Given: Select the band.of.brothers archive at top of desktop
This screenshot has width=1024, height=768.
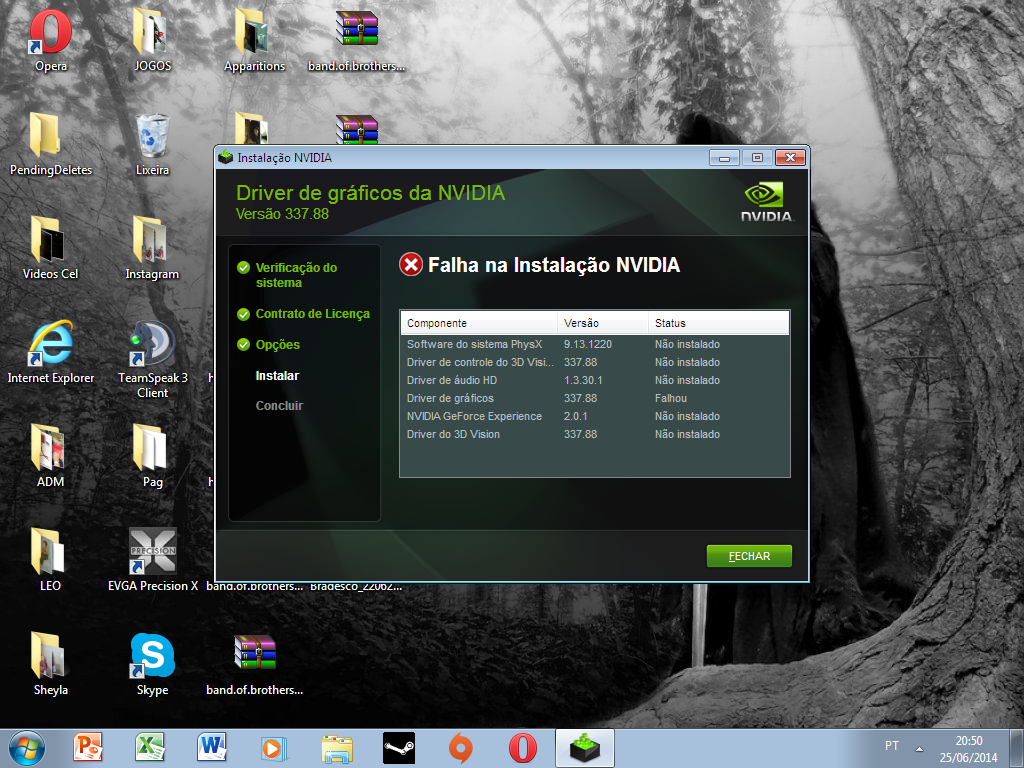Looking at the screenshot, I should tap(356, 40).
